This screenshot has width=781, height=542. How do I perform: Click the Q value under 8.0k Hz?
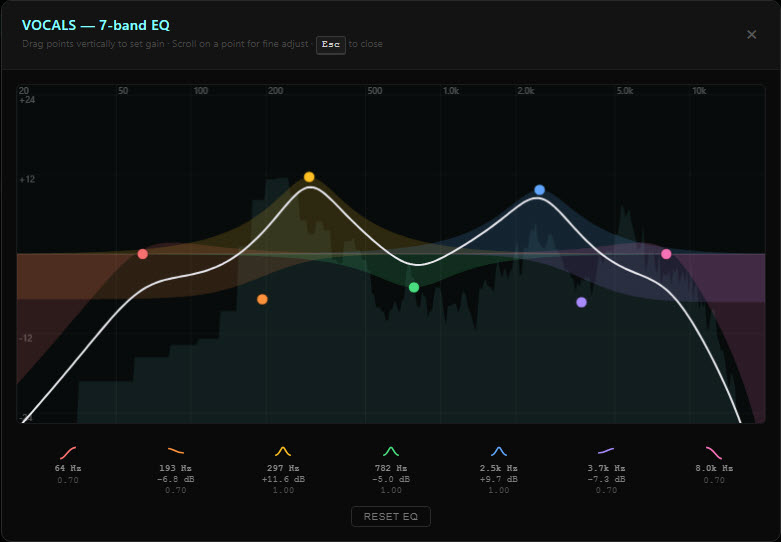(x=714, y=480)
